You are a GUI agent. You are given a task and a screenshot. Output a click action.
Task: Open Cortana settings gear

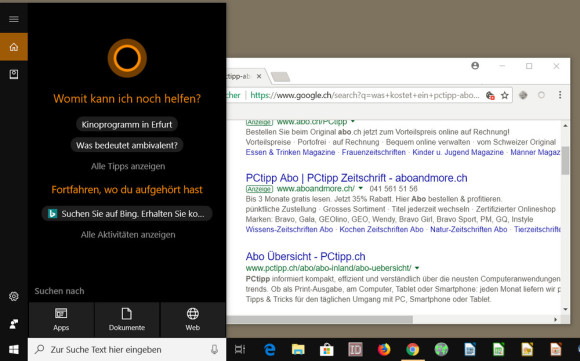click(14, 296)
